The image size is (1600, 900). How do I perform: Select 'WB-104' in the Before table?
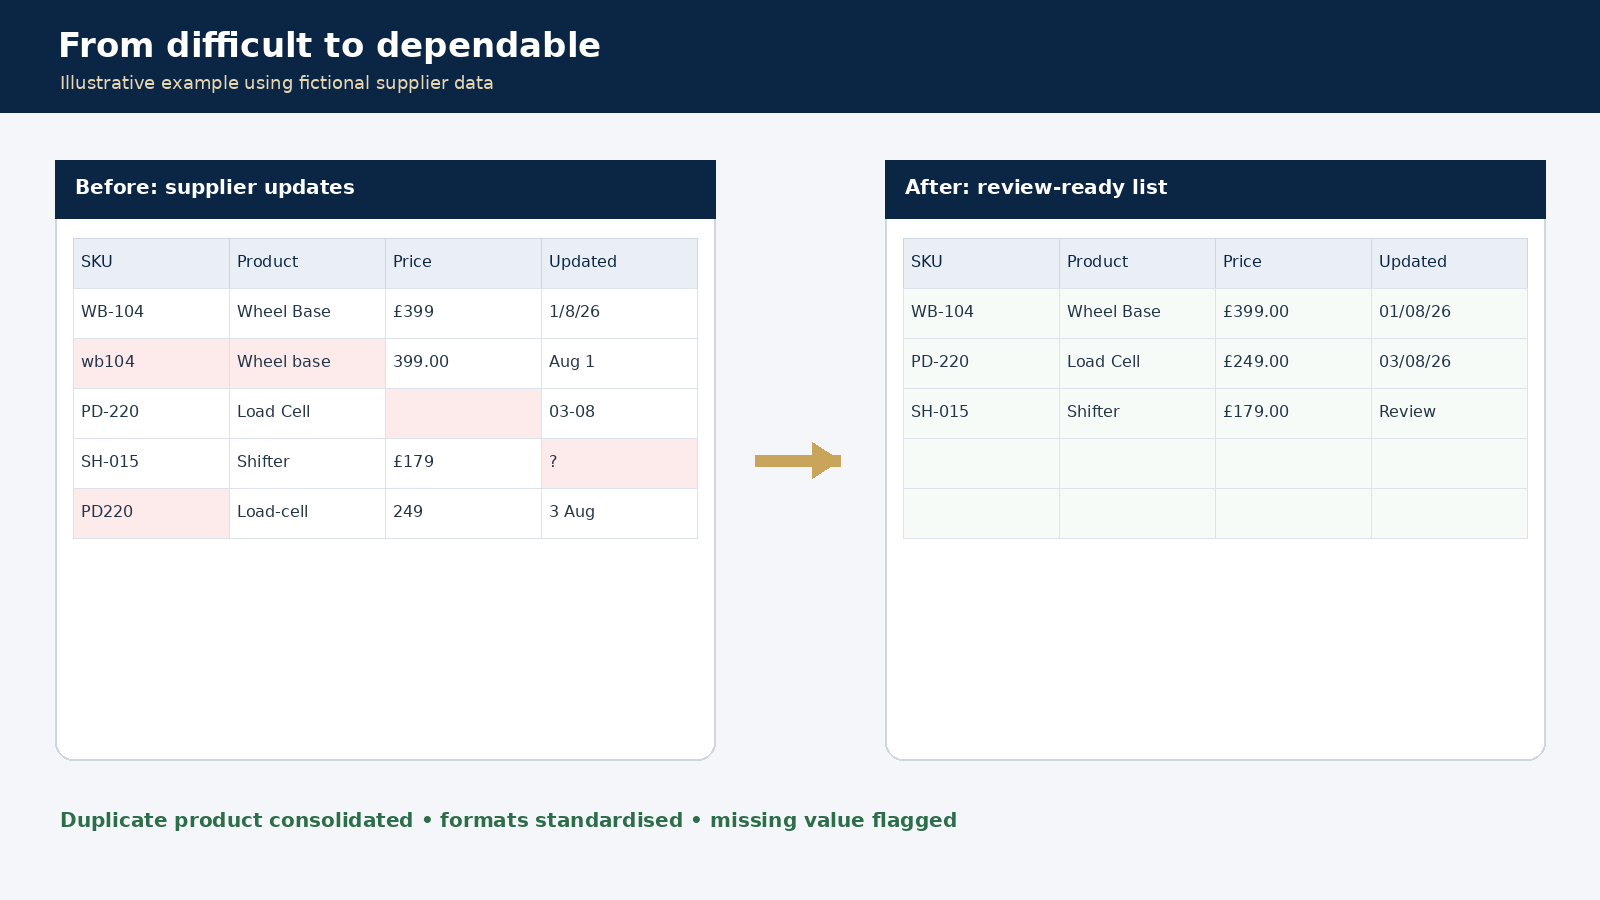click(x=151, y=313)
